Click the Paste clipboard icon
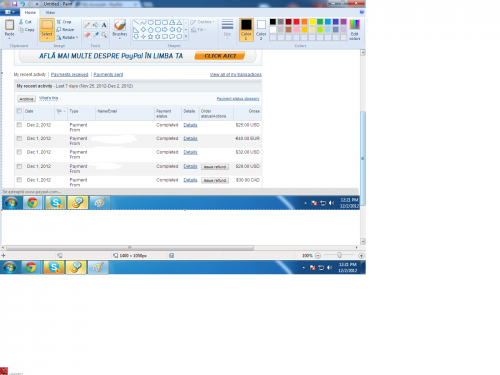 pyautogui.click(x=9, y=25)
